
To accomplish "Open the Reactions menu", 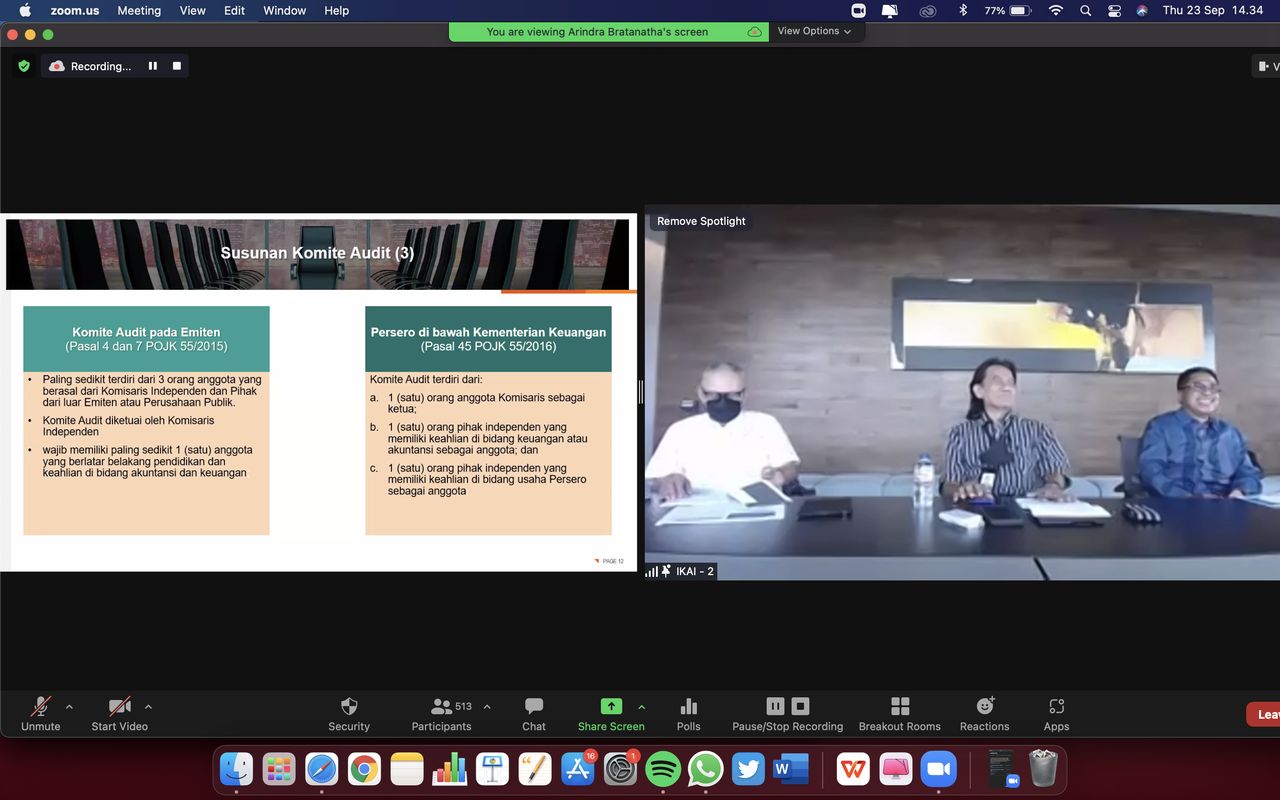I will [985, 714].
